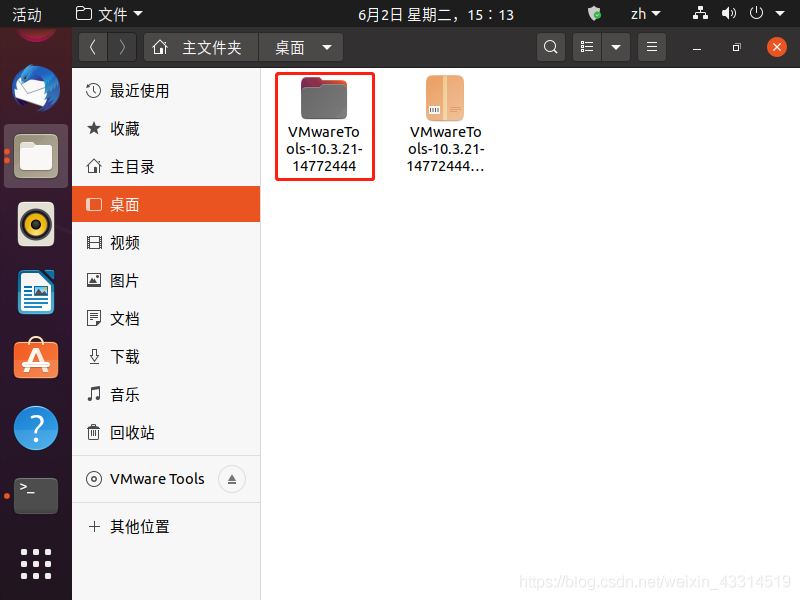Open the VMwareTools-10.3.21 folder

(x=324, y=100)
